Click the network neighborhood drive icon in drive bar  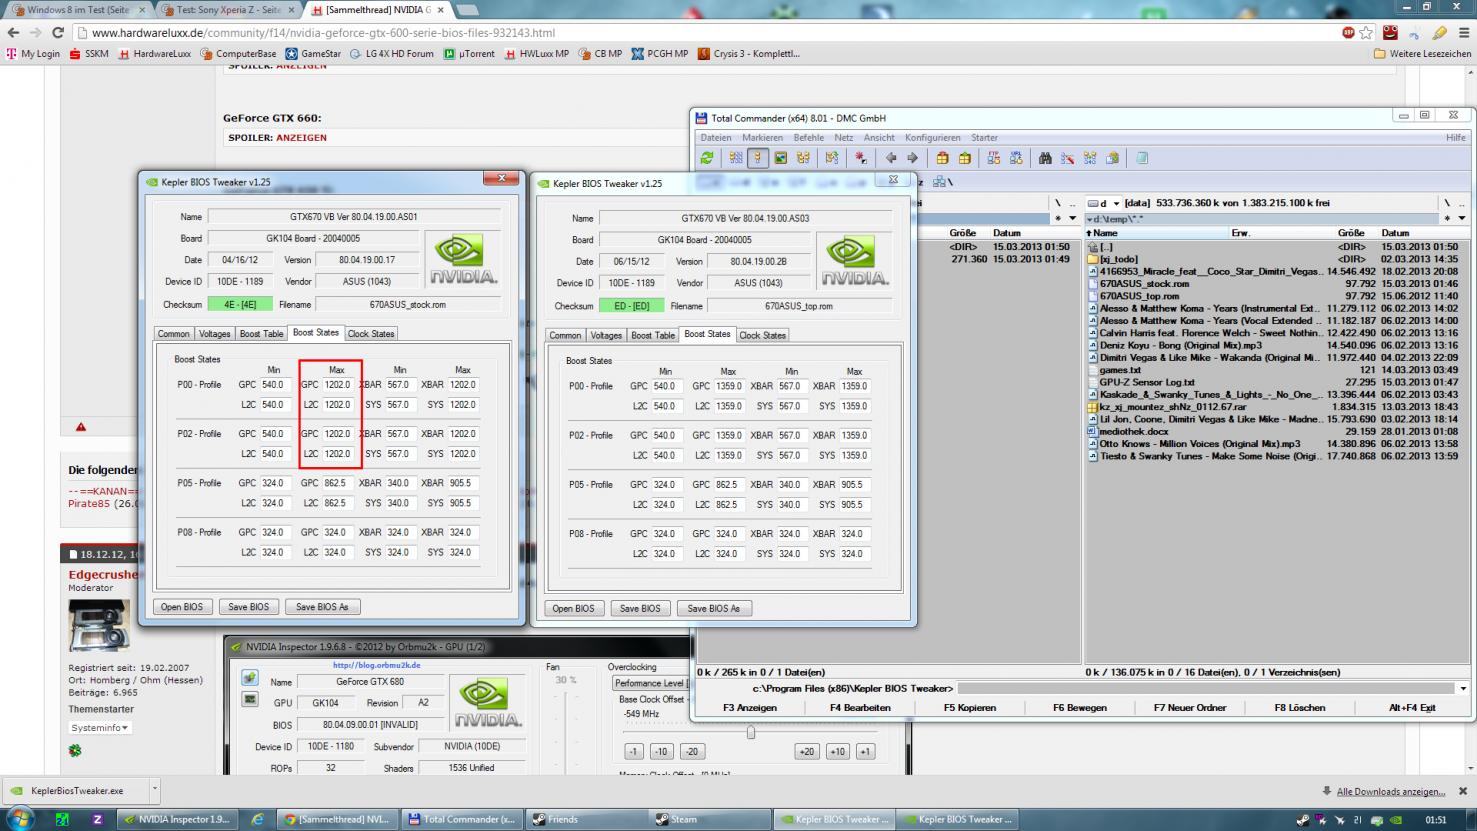[939, 182]
